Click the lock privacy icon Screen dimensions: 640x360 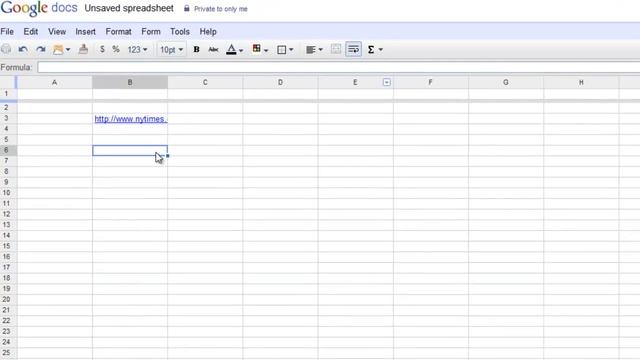[187, 8]
